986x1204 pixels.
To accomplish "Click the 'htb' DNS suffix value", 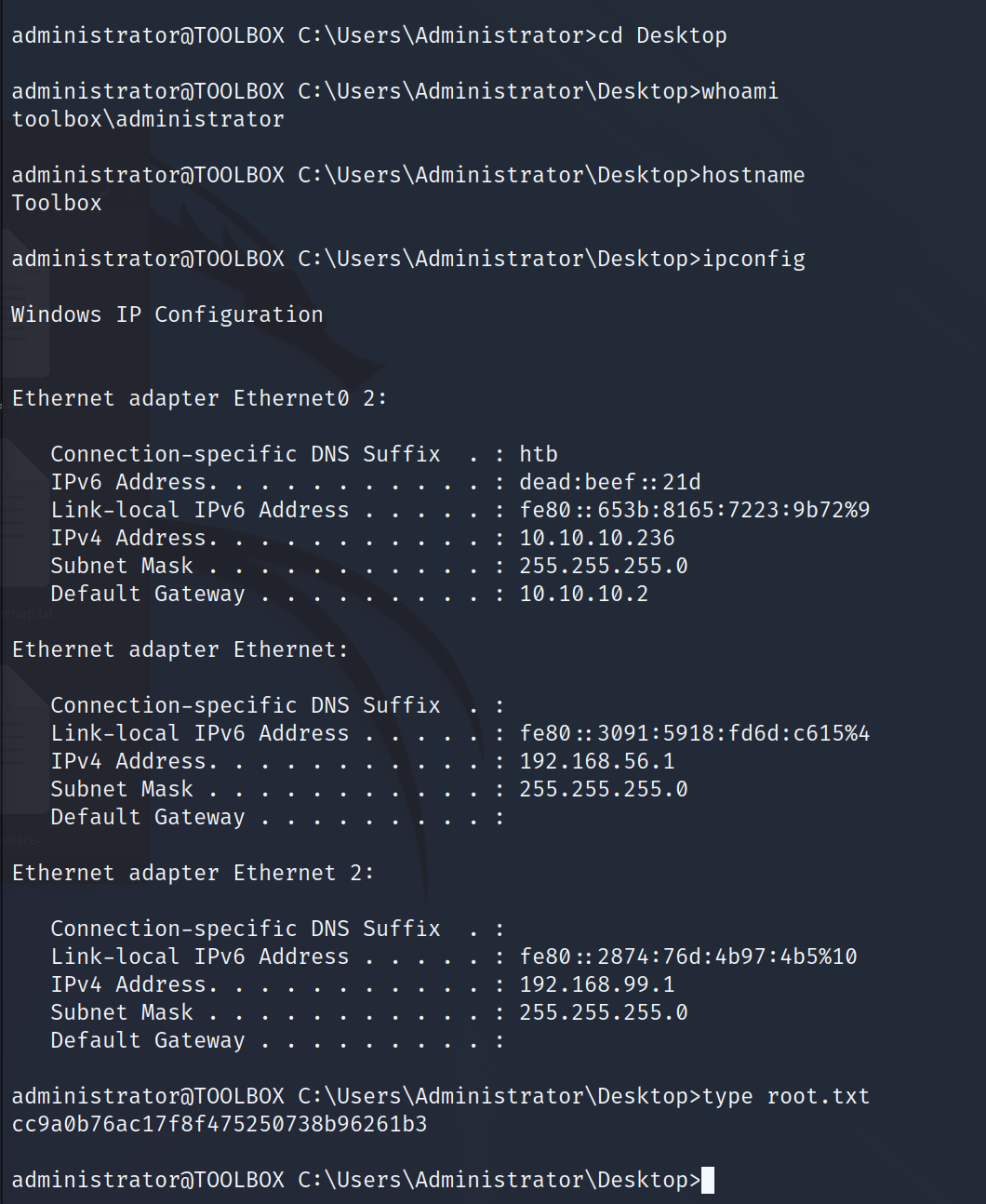I will click(539, 455).
